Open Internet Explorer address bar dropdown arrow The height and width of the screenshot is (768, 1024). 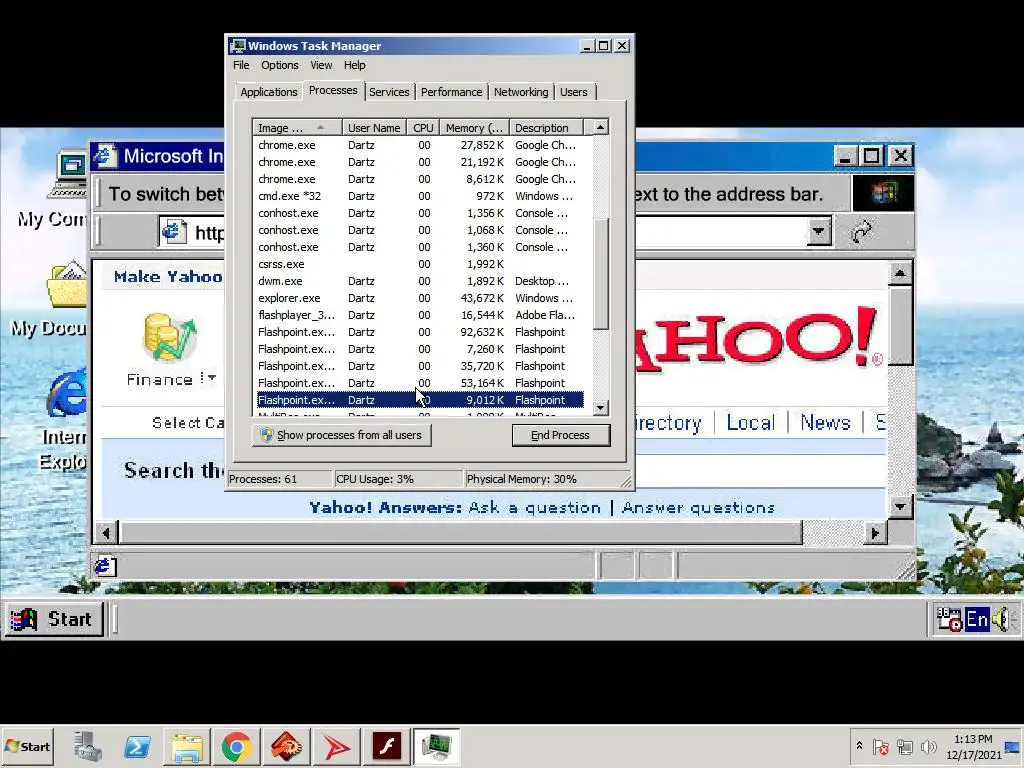tap(818, 232)
